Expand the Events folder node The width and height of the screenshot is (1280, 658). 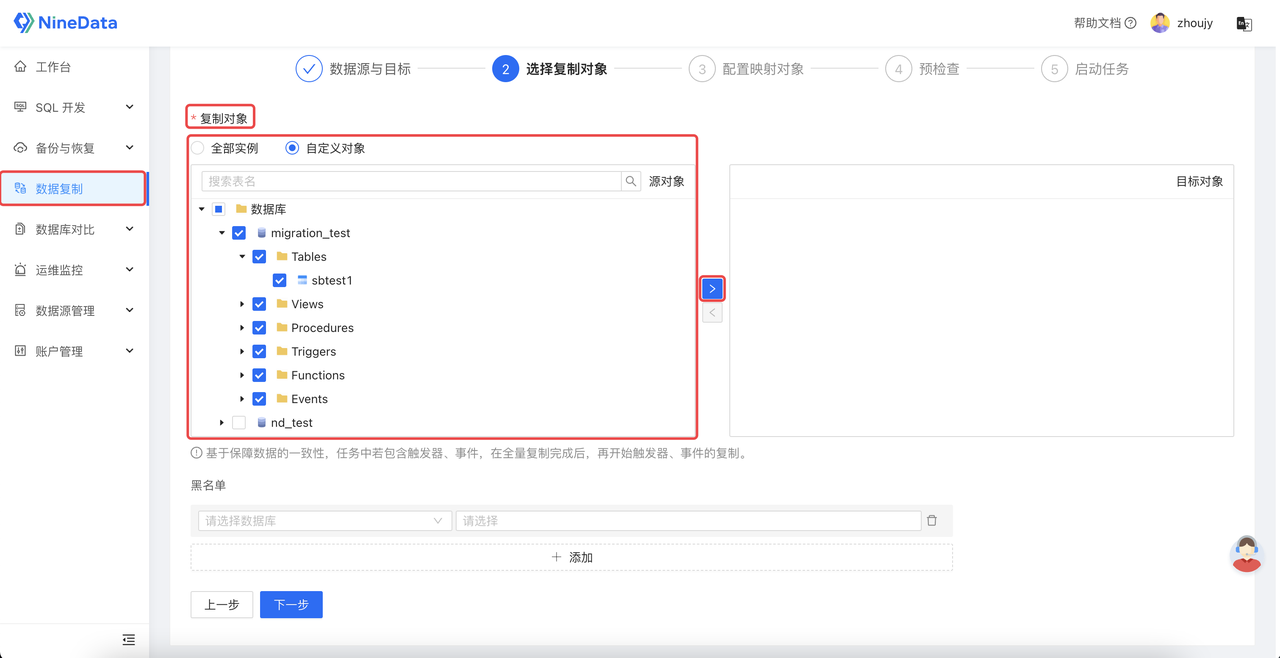242,399
